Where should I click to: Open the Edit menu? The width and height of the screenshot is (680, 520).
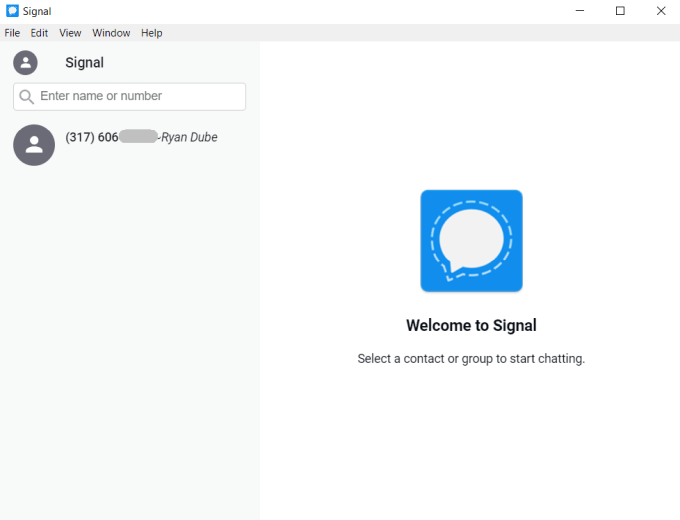(x=39, y=33)
